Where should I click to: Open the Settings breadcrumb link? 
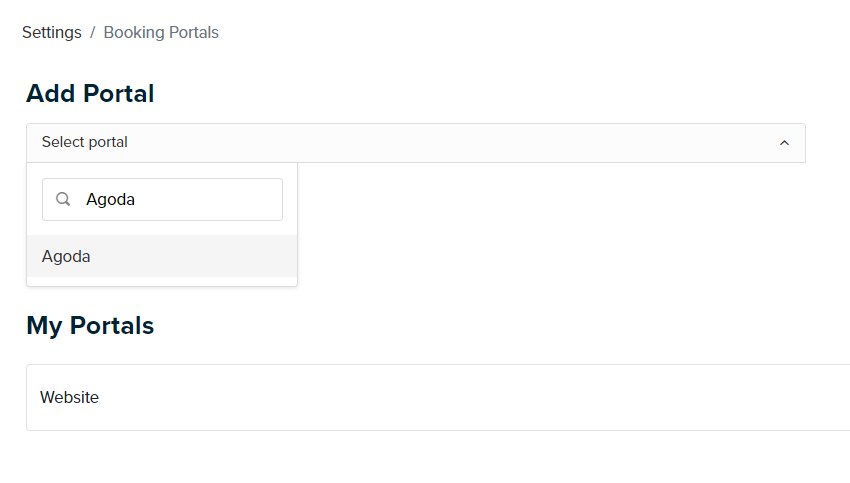pos(51,33)
